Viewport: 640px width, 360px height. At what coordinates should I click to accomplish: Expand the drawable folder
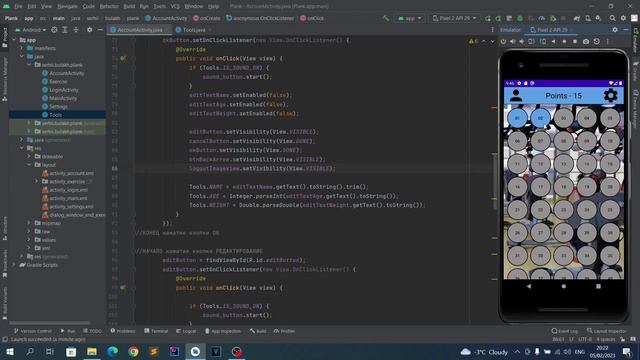tap(29, 156)
